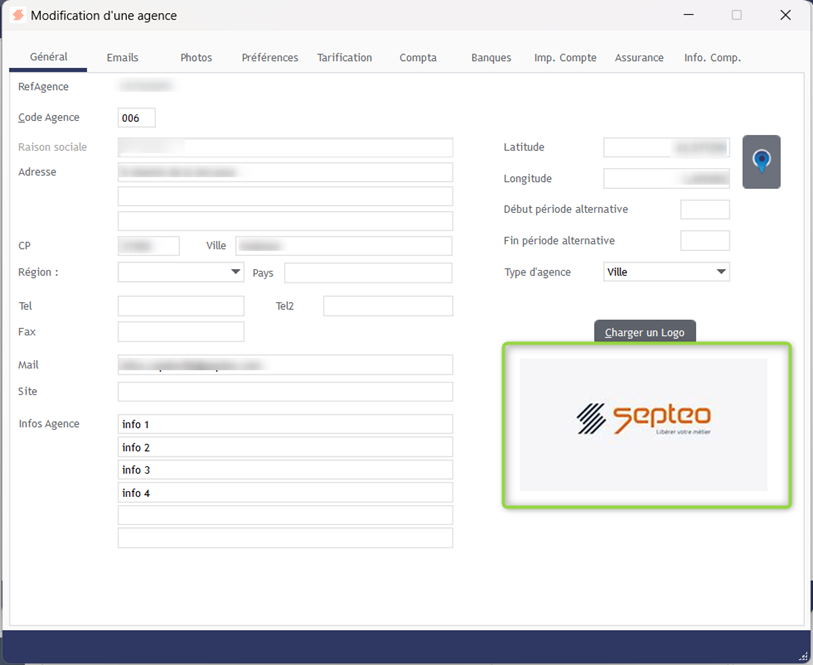813x665 pixels.
Task: Click the Infos Agence field containing info 3
Action: (x=285, y=470)
